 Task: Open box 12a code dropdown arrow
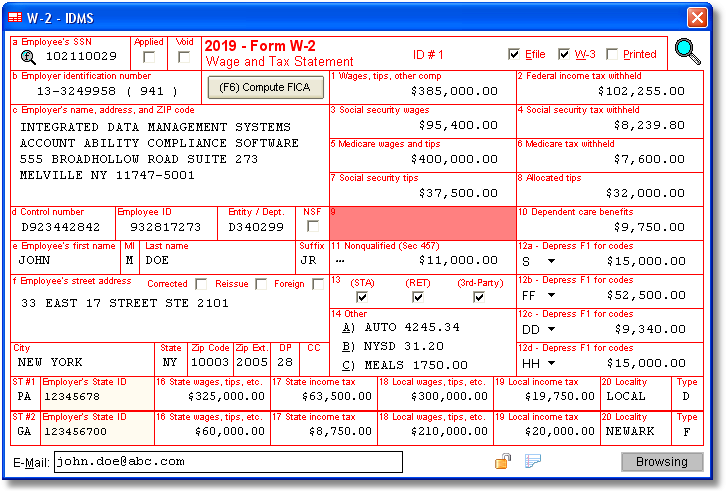[x=550, y=261]
